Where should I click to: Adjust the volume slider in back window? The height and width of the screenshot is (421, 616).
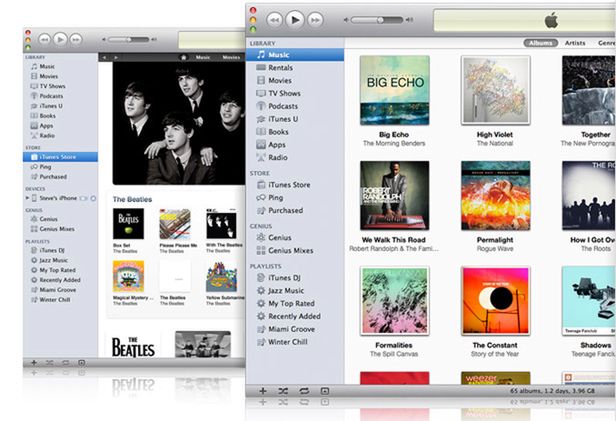(x=128, y=39)
